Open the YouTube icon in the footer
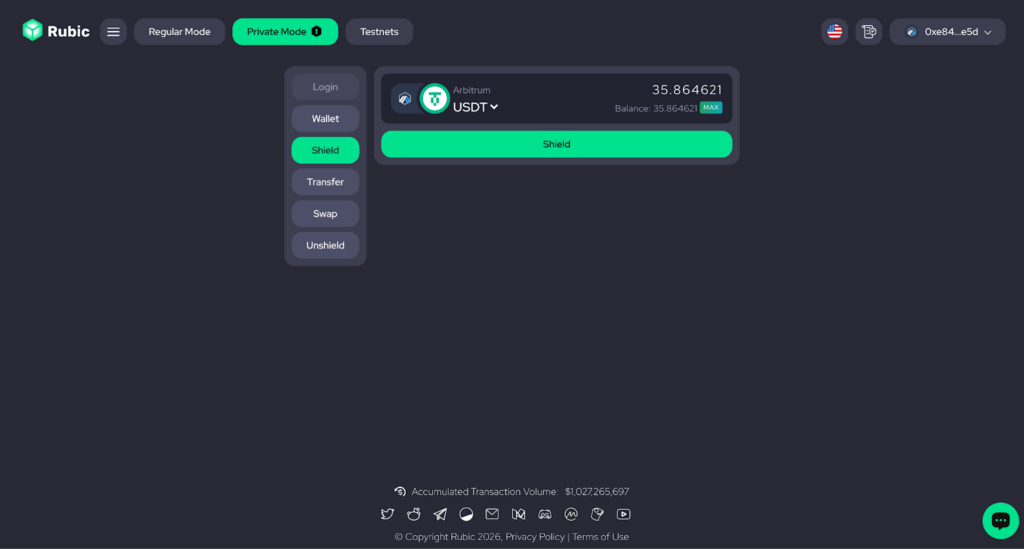Image resolution: width=1024 pixels, height=549 pixels. tap(624, 514)
